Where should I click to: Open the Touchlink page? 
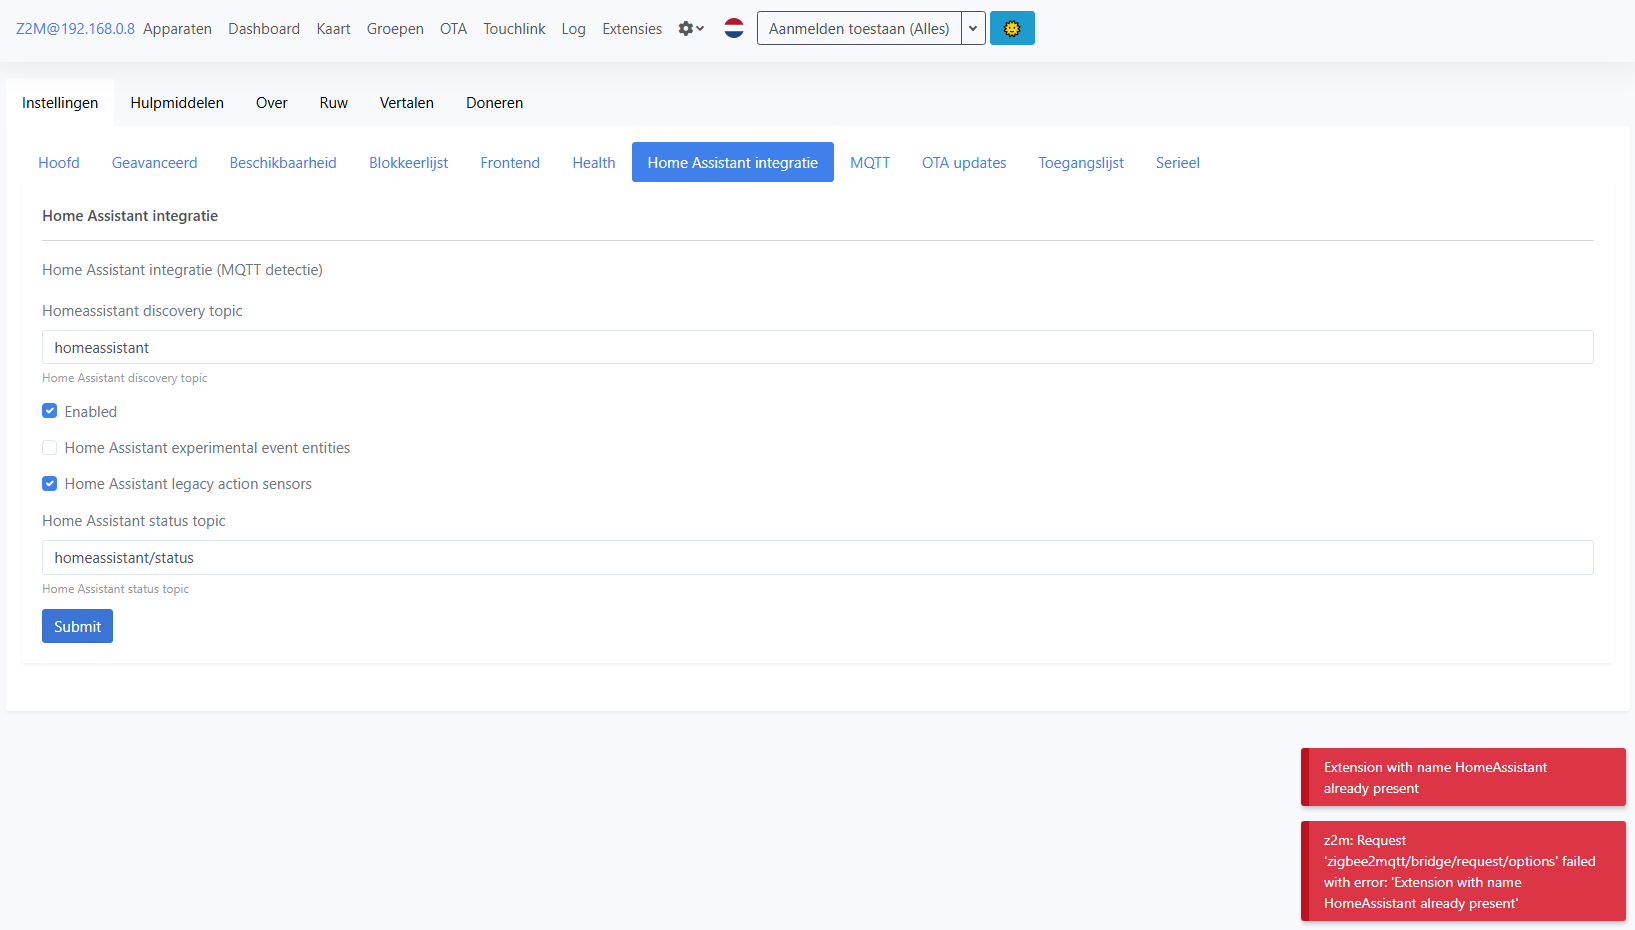point(514,28)
